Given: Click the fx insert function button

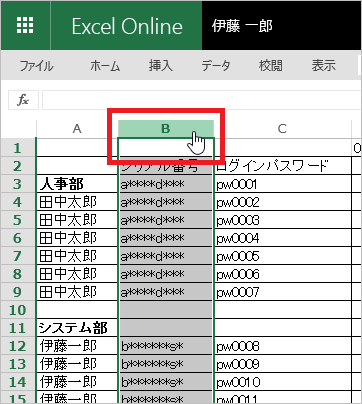Looking at the screenshot, I should [23, 100].
